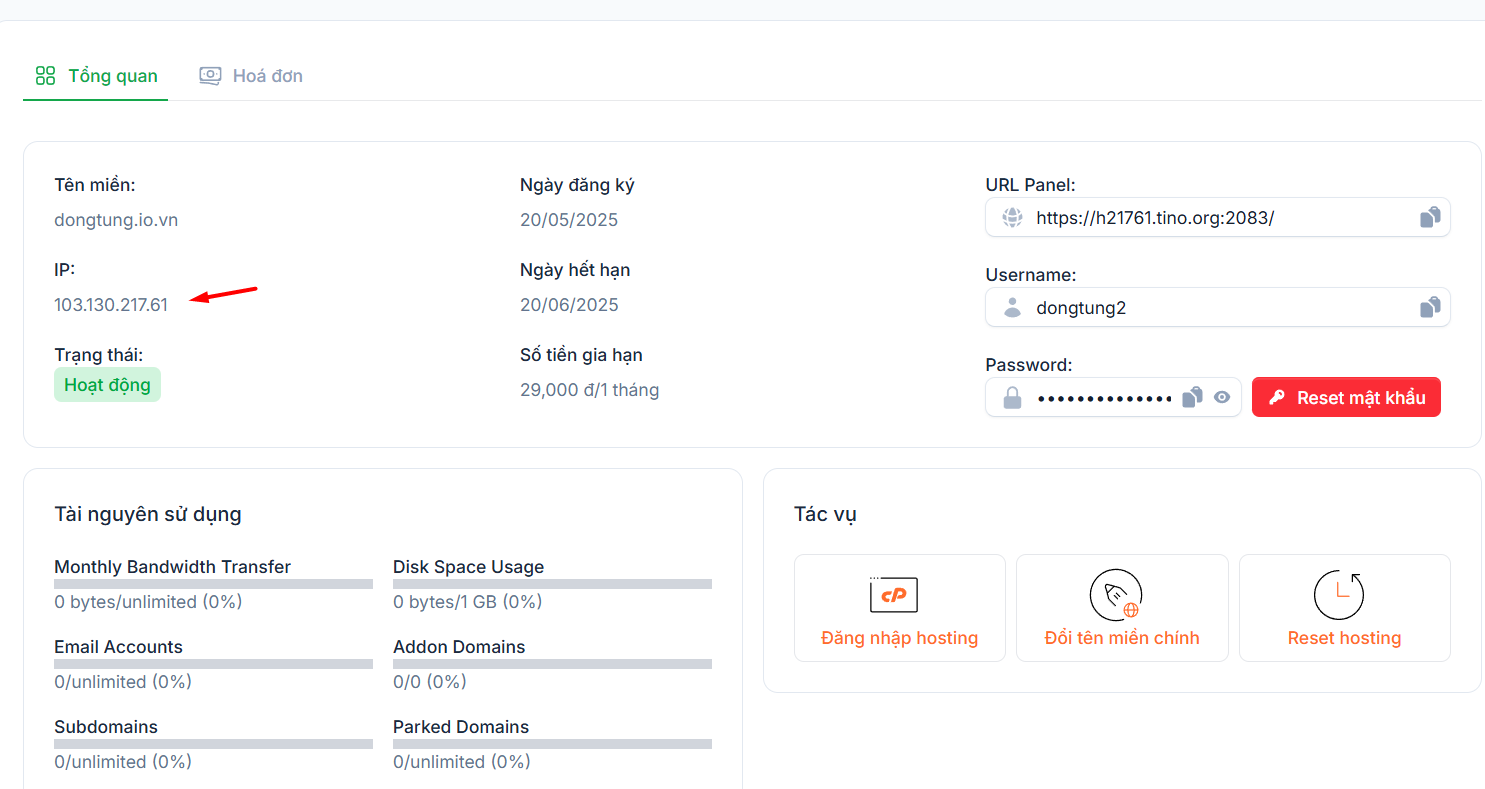Click the masked Password field
The width and height of the screenshot is (1485, 789).
(x=1113, y=397)
